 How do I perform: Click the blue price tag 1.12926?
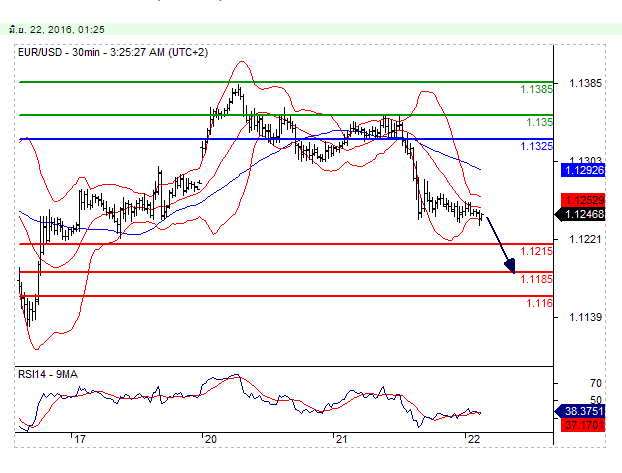tap(583, 170)
